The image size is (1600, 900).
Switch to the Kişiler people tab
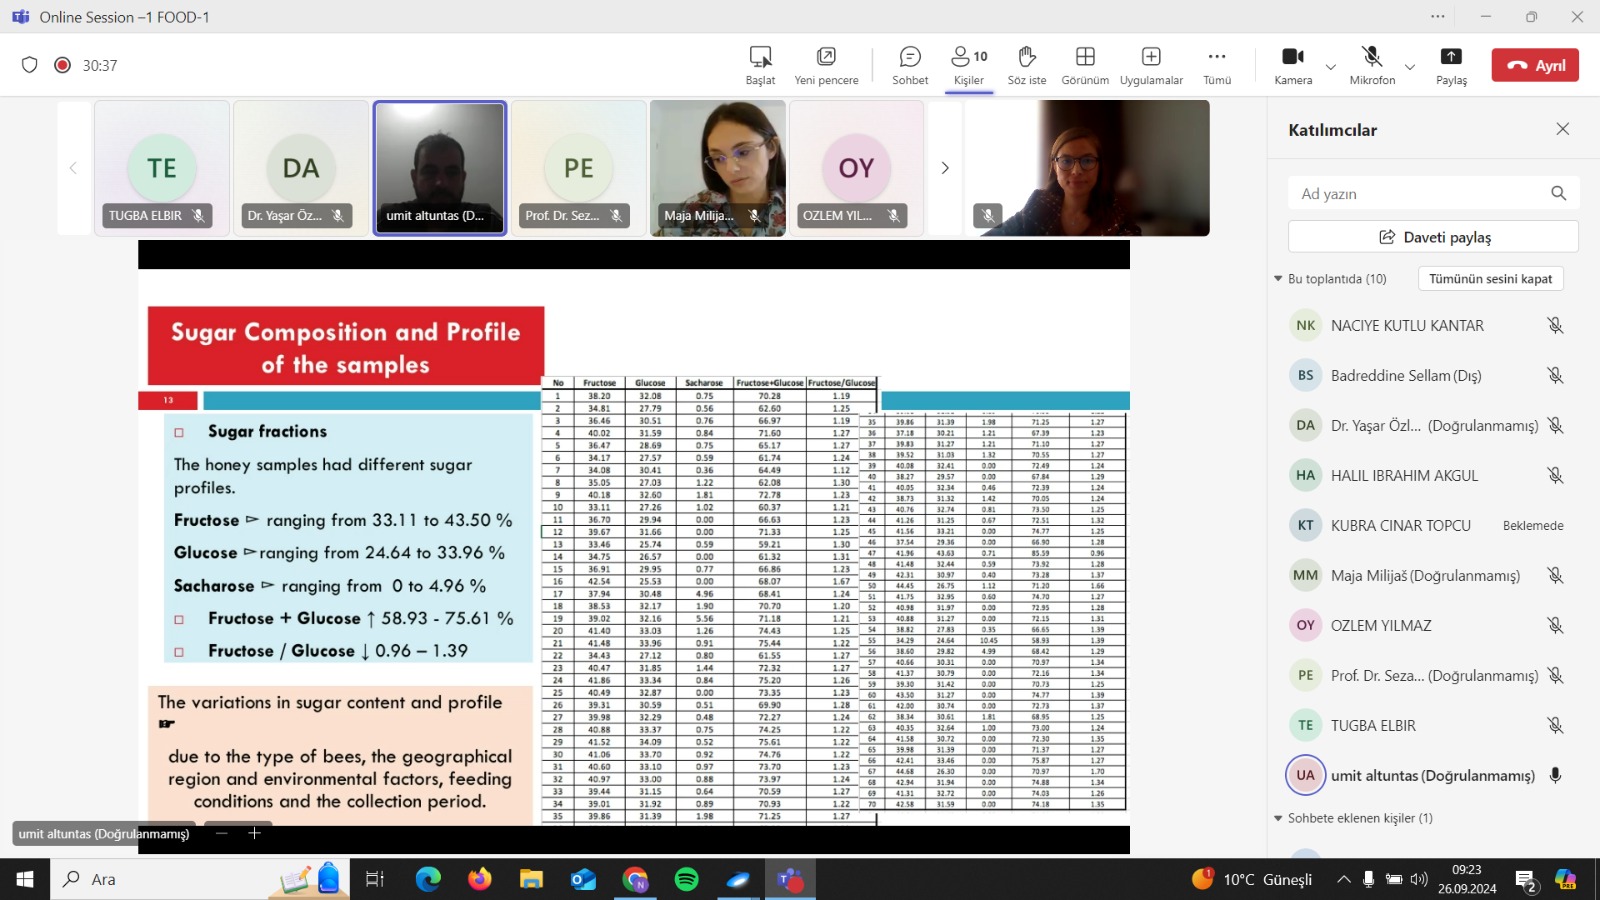tap(968, 65)
